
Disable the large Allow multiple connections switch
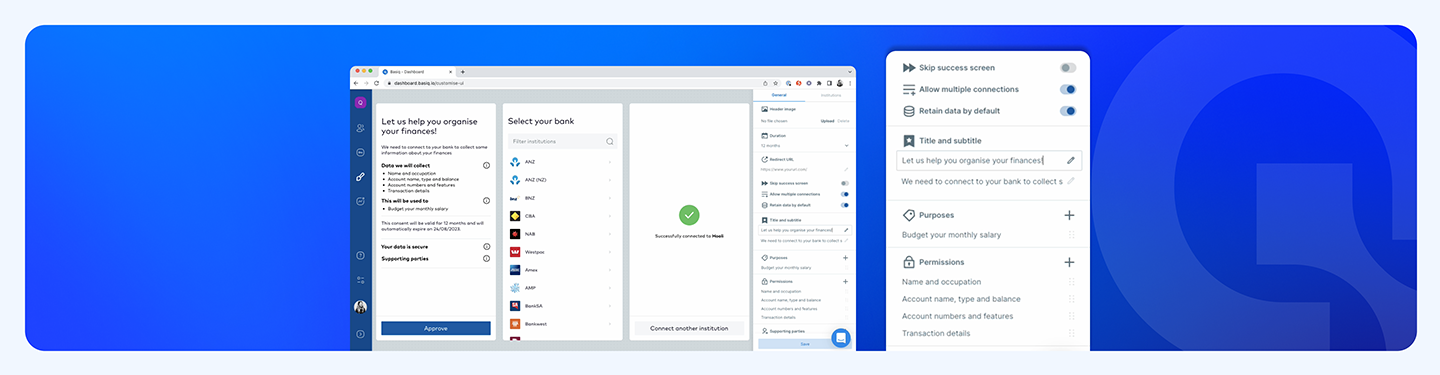1068,89
